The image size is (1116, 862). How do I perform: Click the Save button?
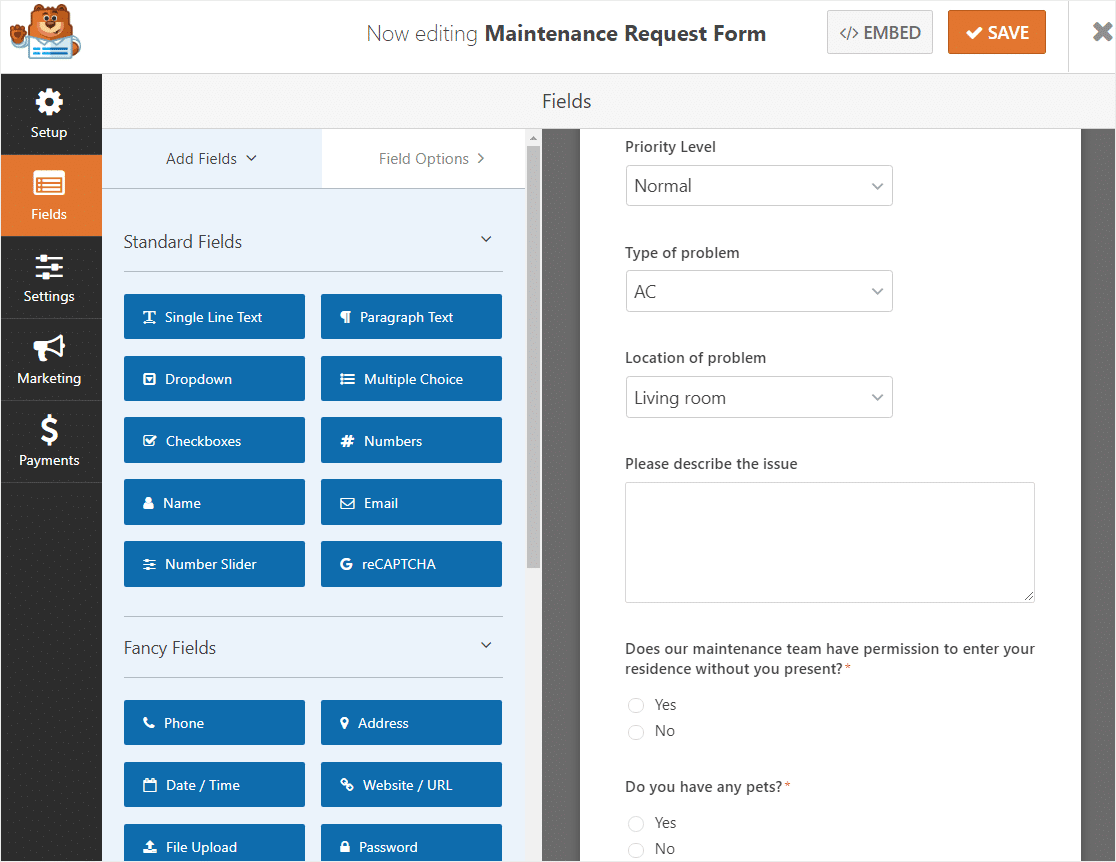click(x=996, y=33)
